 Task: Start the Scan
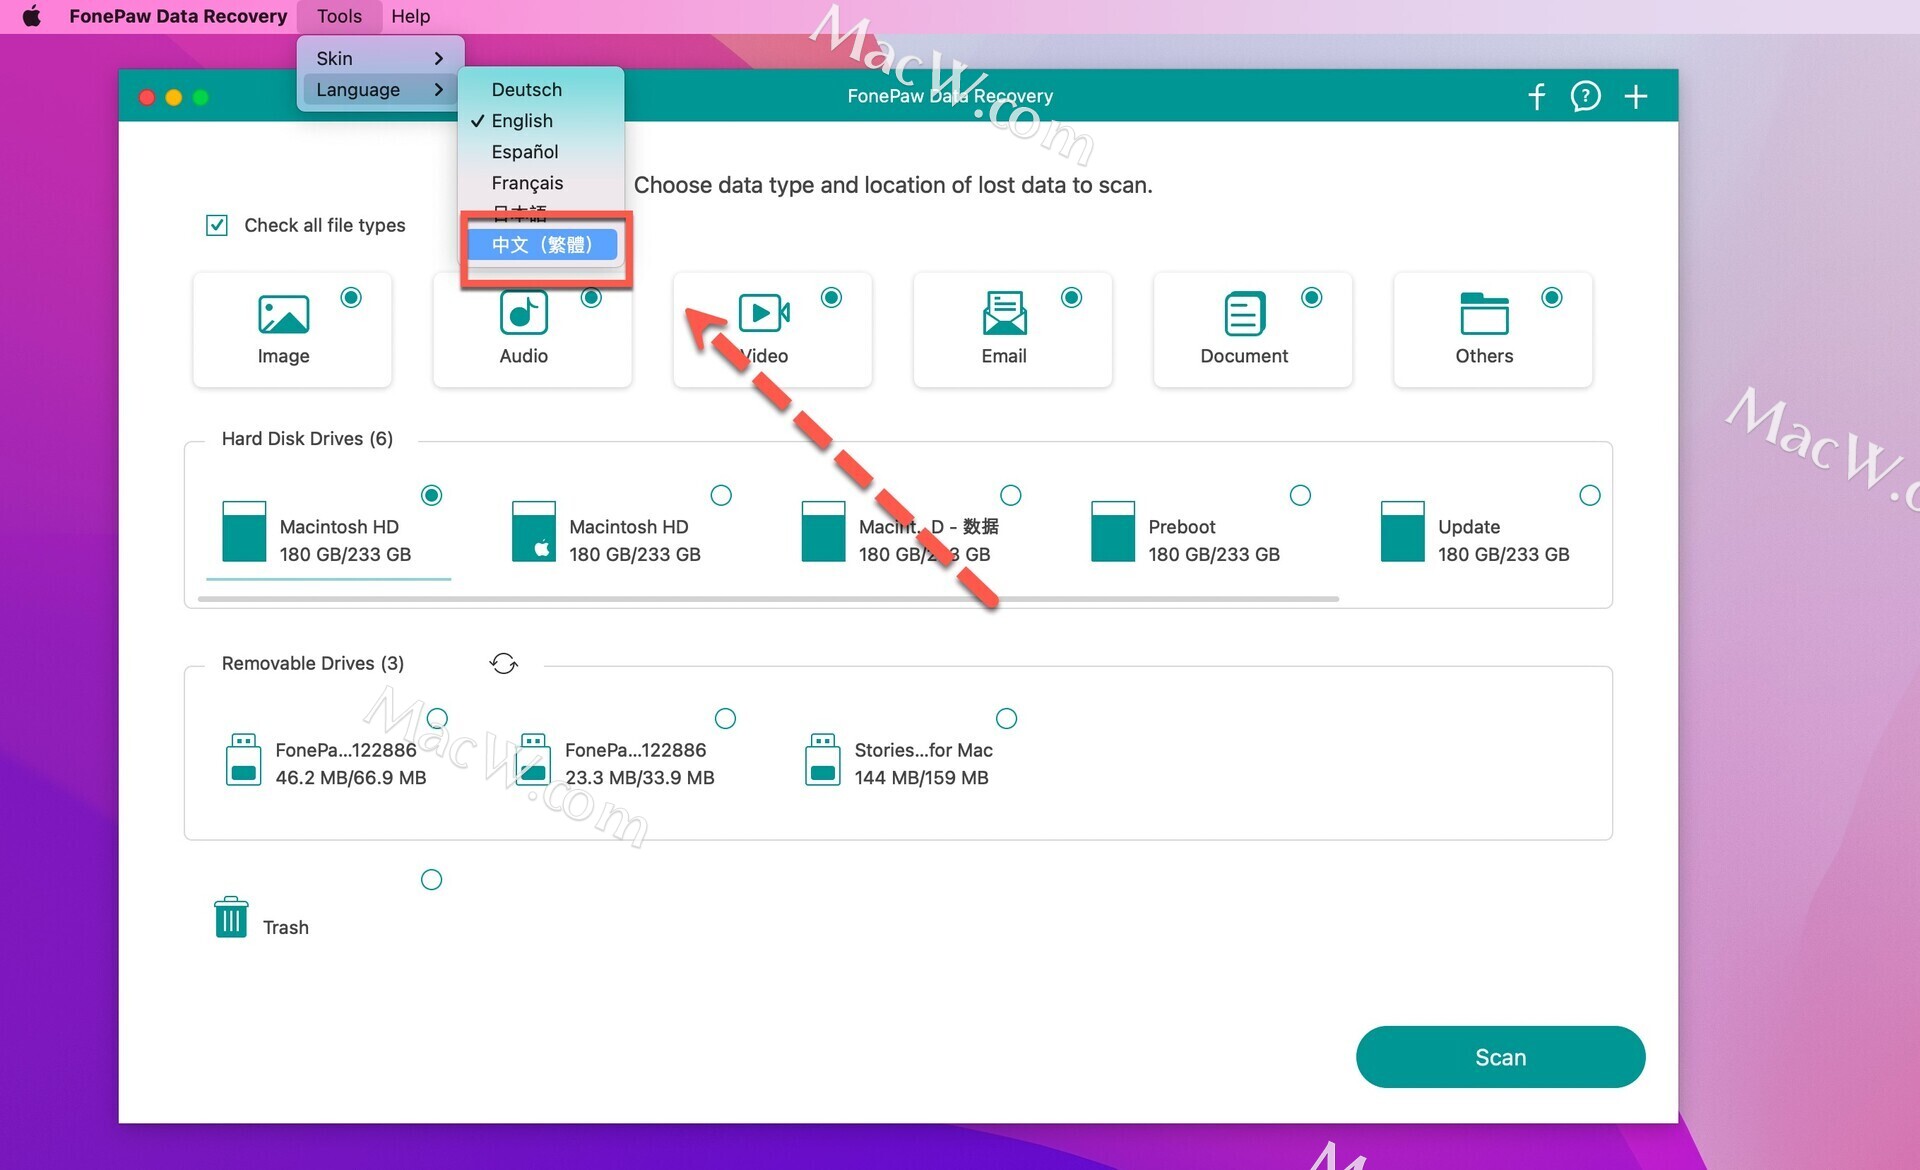[1500, 1057]
